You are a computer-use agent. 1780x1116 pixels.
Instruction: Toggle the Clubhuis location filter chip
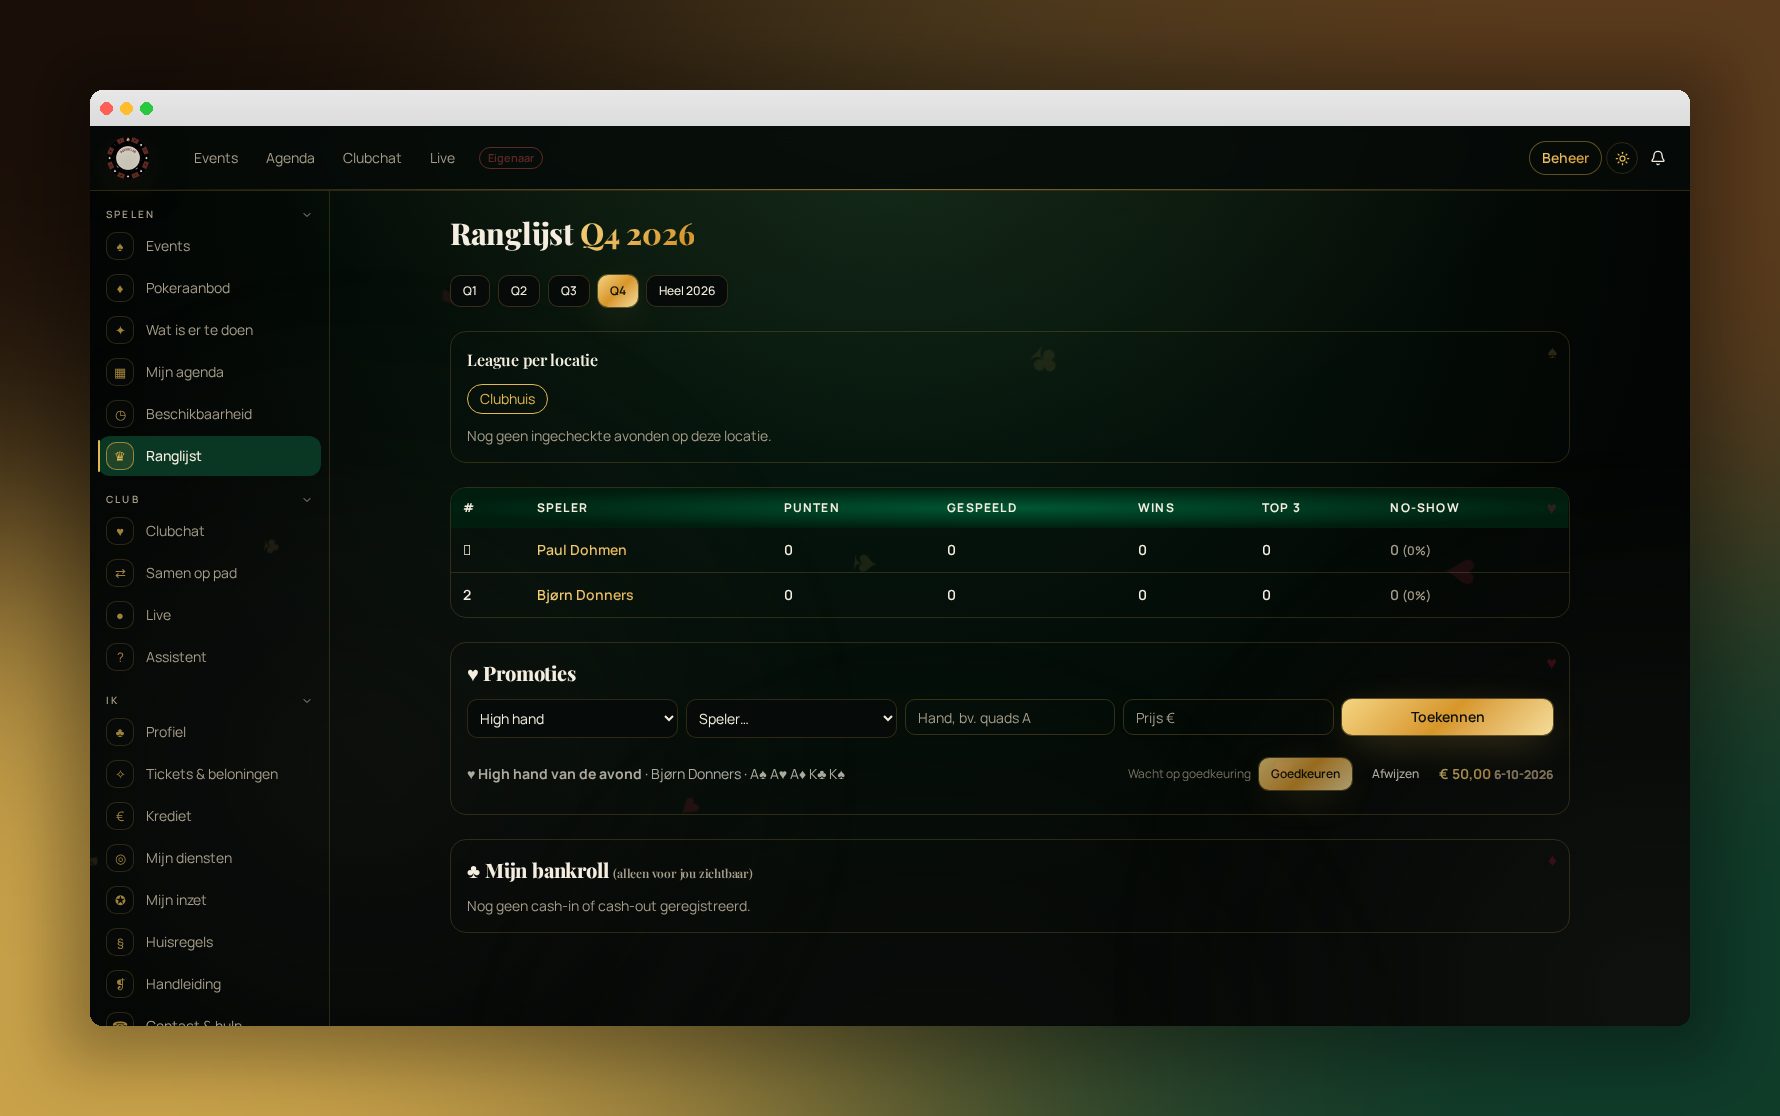507,399
